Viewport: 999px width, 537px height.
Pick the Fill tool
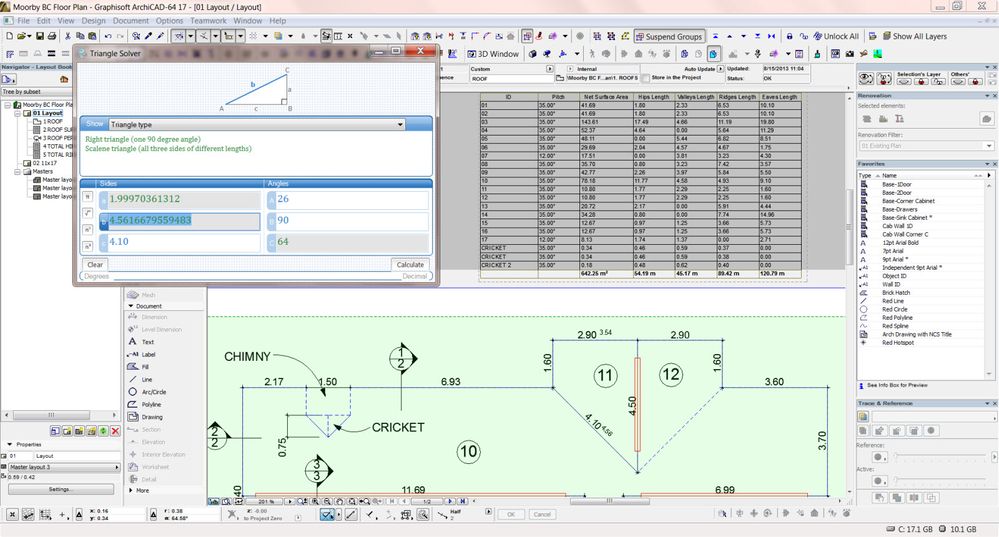pyautogui.click(x=146, y=367)
